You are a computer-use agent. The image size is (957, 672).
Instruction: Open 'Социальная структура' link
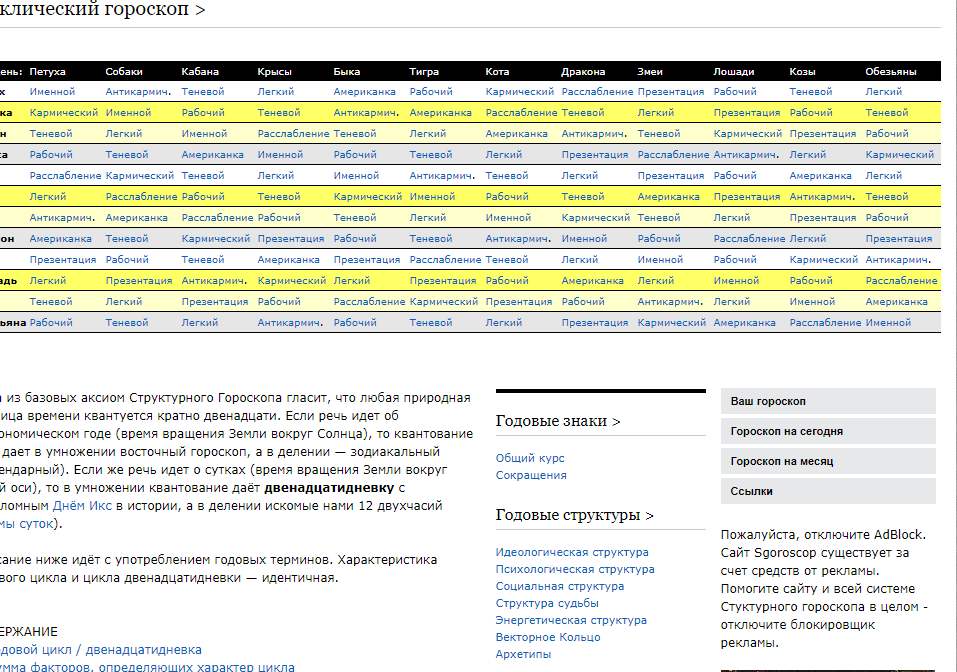point(560,586)
